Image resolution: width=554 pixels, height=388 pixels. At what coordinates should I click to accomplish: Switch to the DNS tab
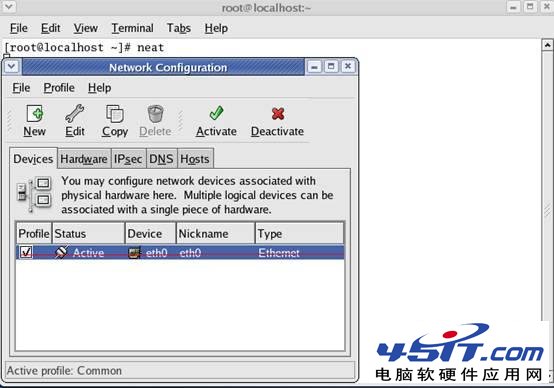(x=161, y=159)
